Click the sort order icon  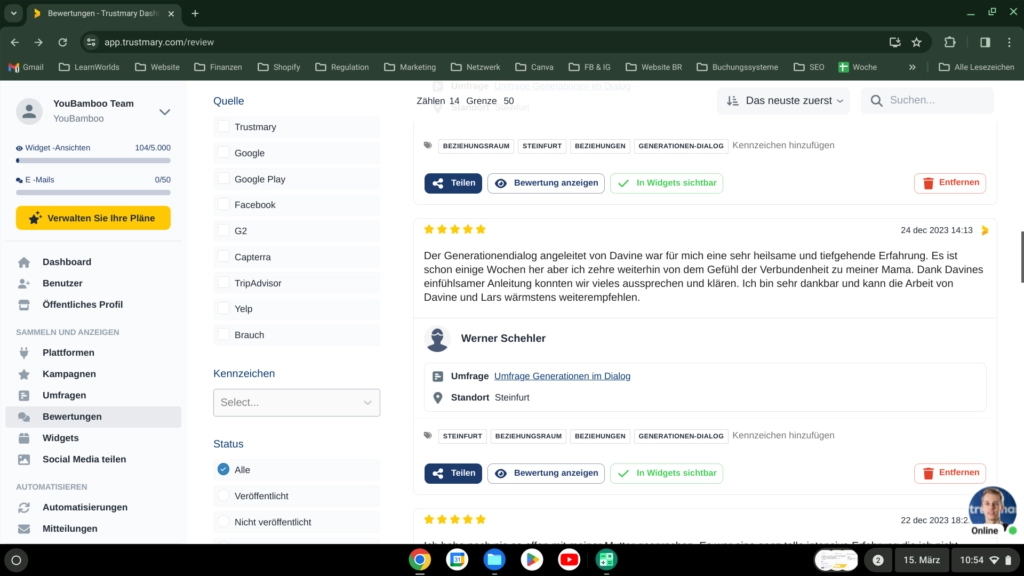[x=732, y=101]
